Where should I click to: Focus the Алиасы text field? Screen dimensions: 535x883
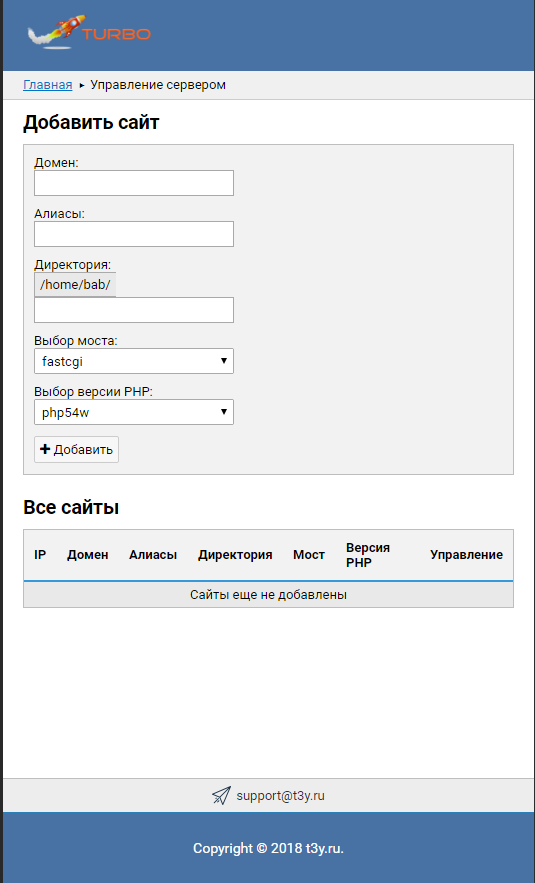[134, 234]
